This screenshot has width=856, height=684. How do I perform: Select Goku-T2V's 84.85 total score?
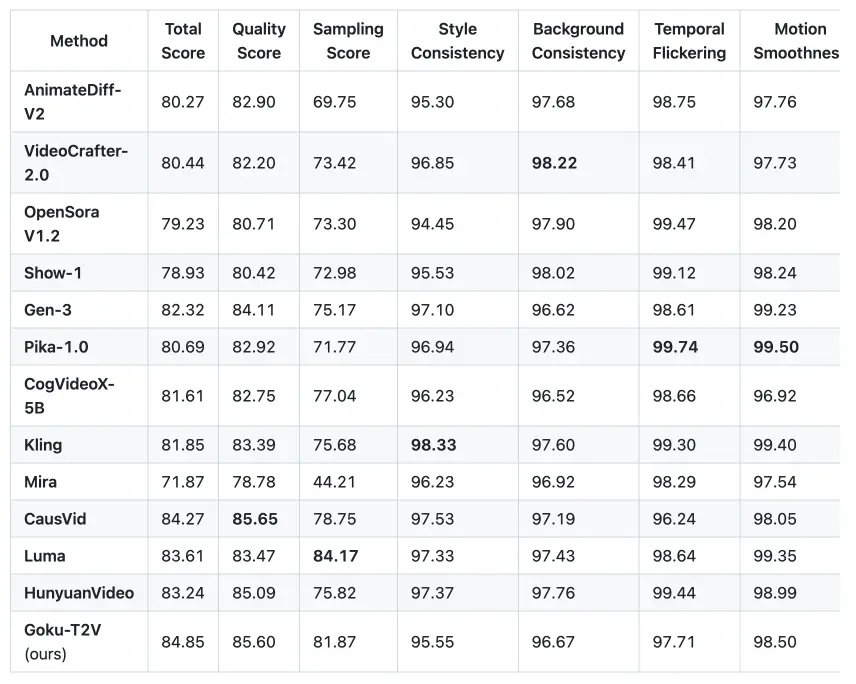[183, 642]
